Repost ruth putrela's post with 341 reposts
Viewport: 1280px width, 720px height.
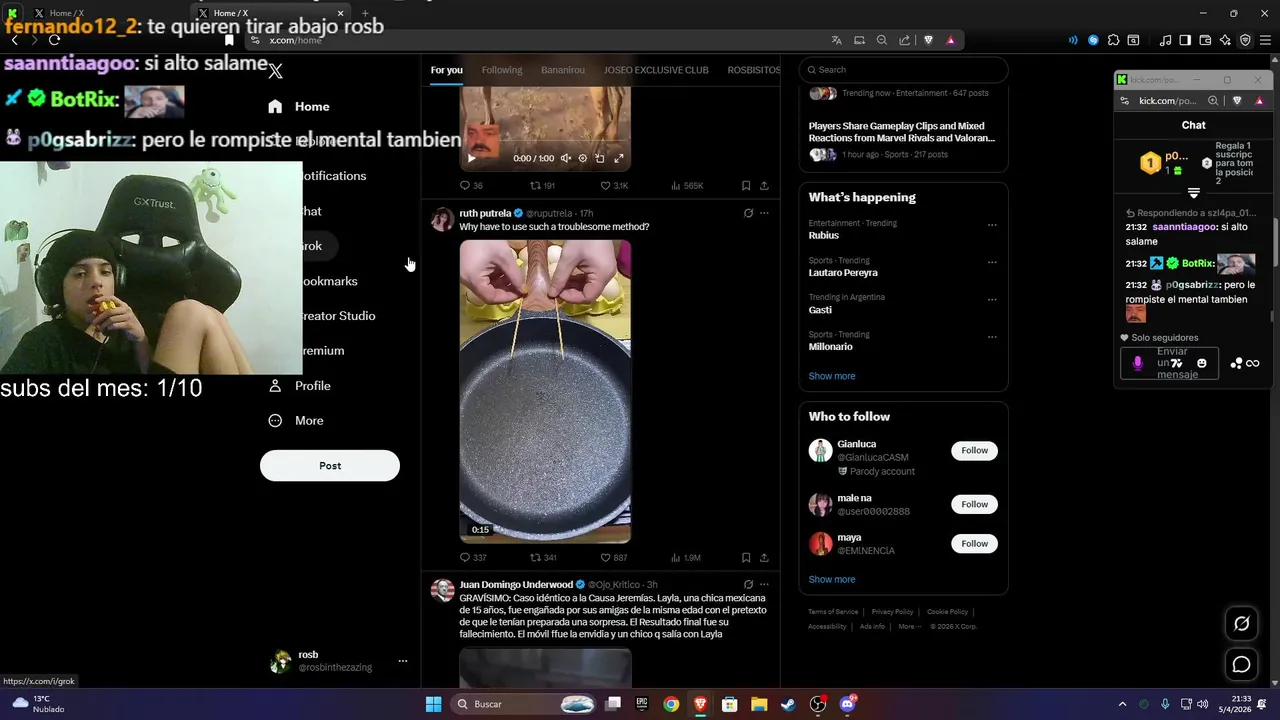(x=543, y=558)
